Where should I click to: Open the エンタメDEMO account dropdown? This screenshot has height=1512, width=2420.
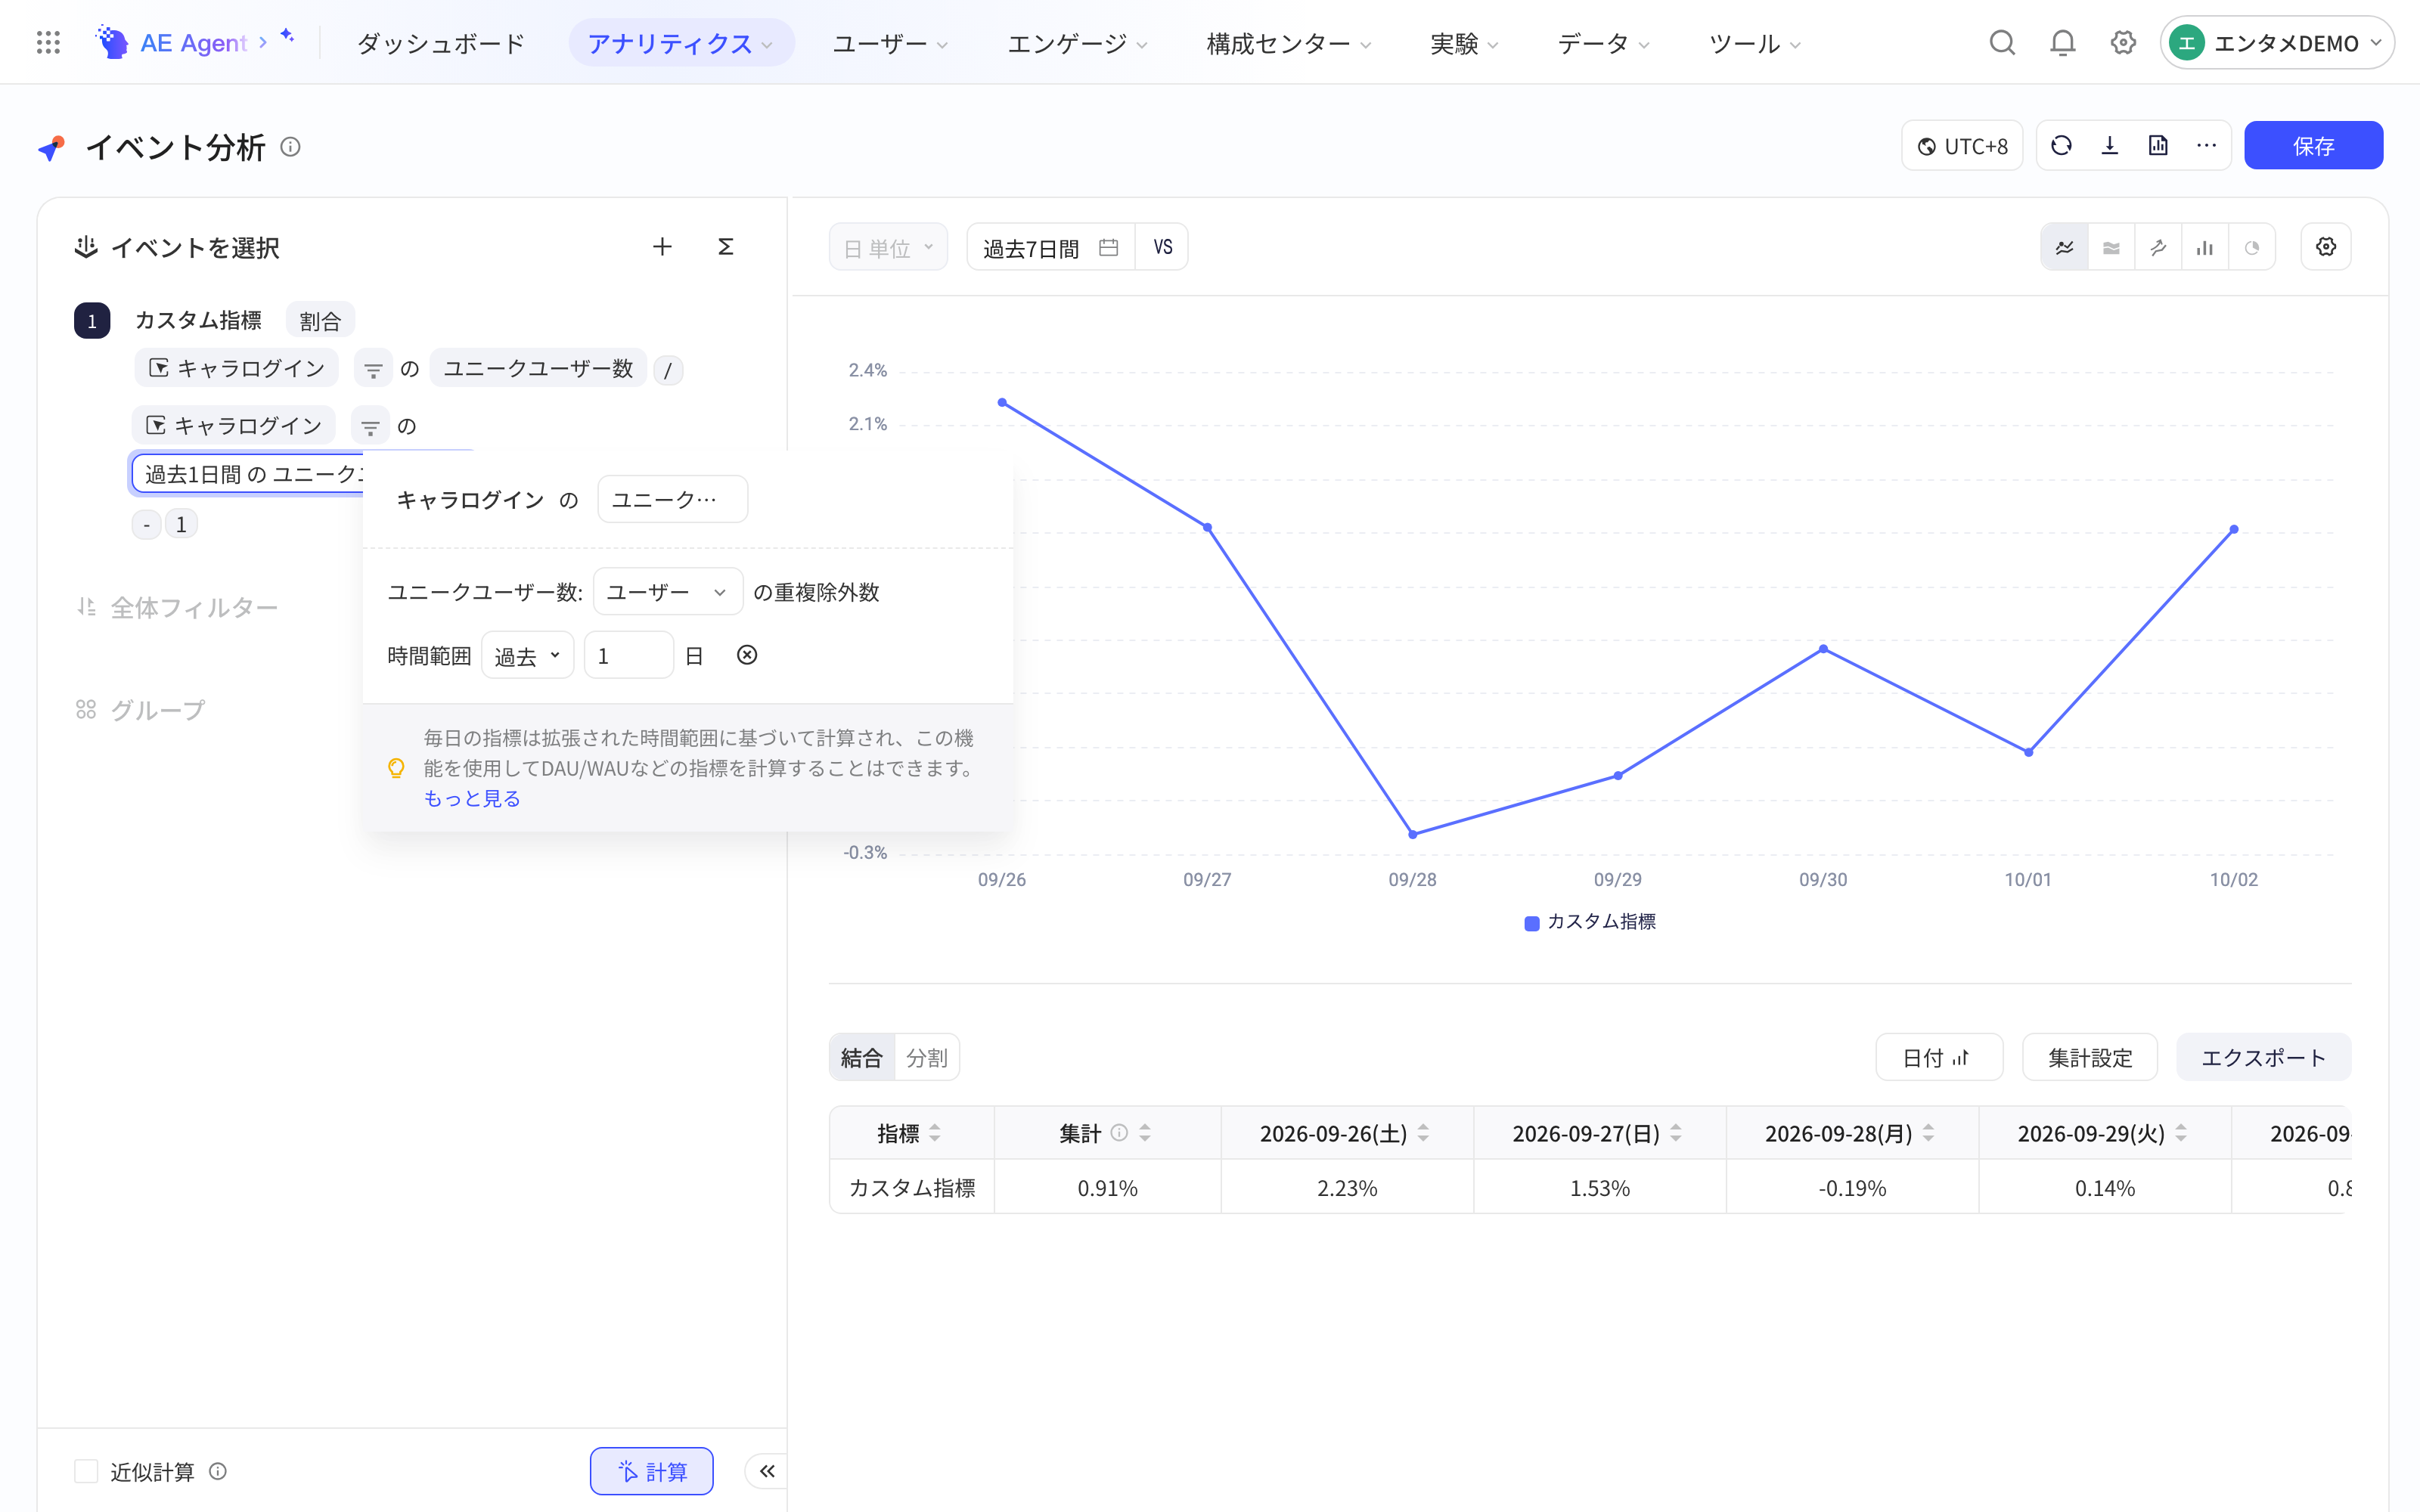tap(2276, 43)
